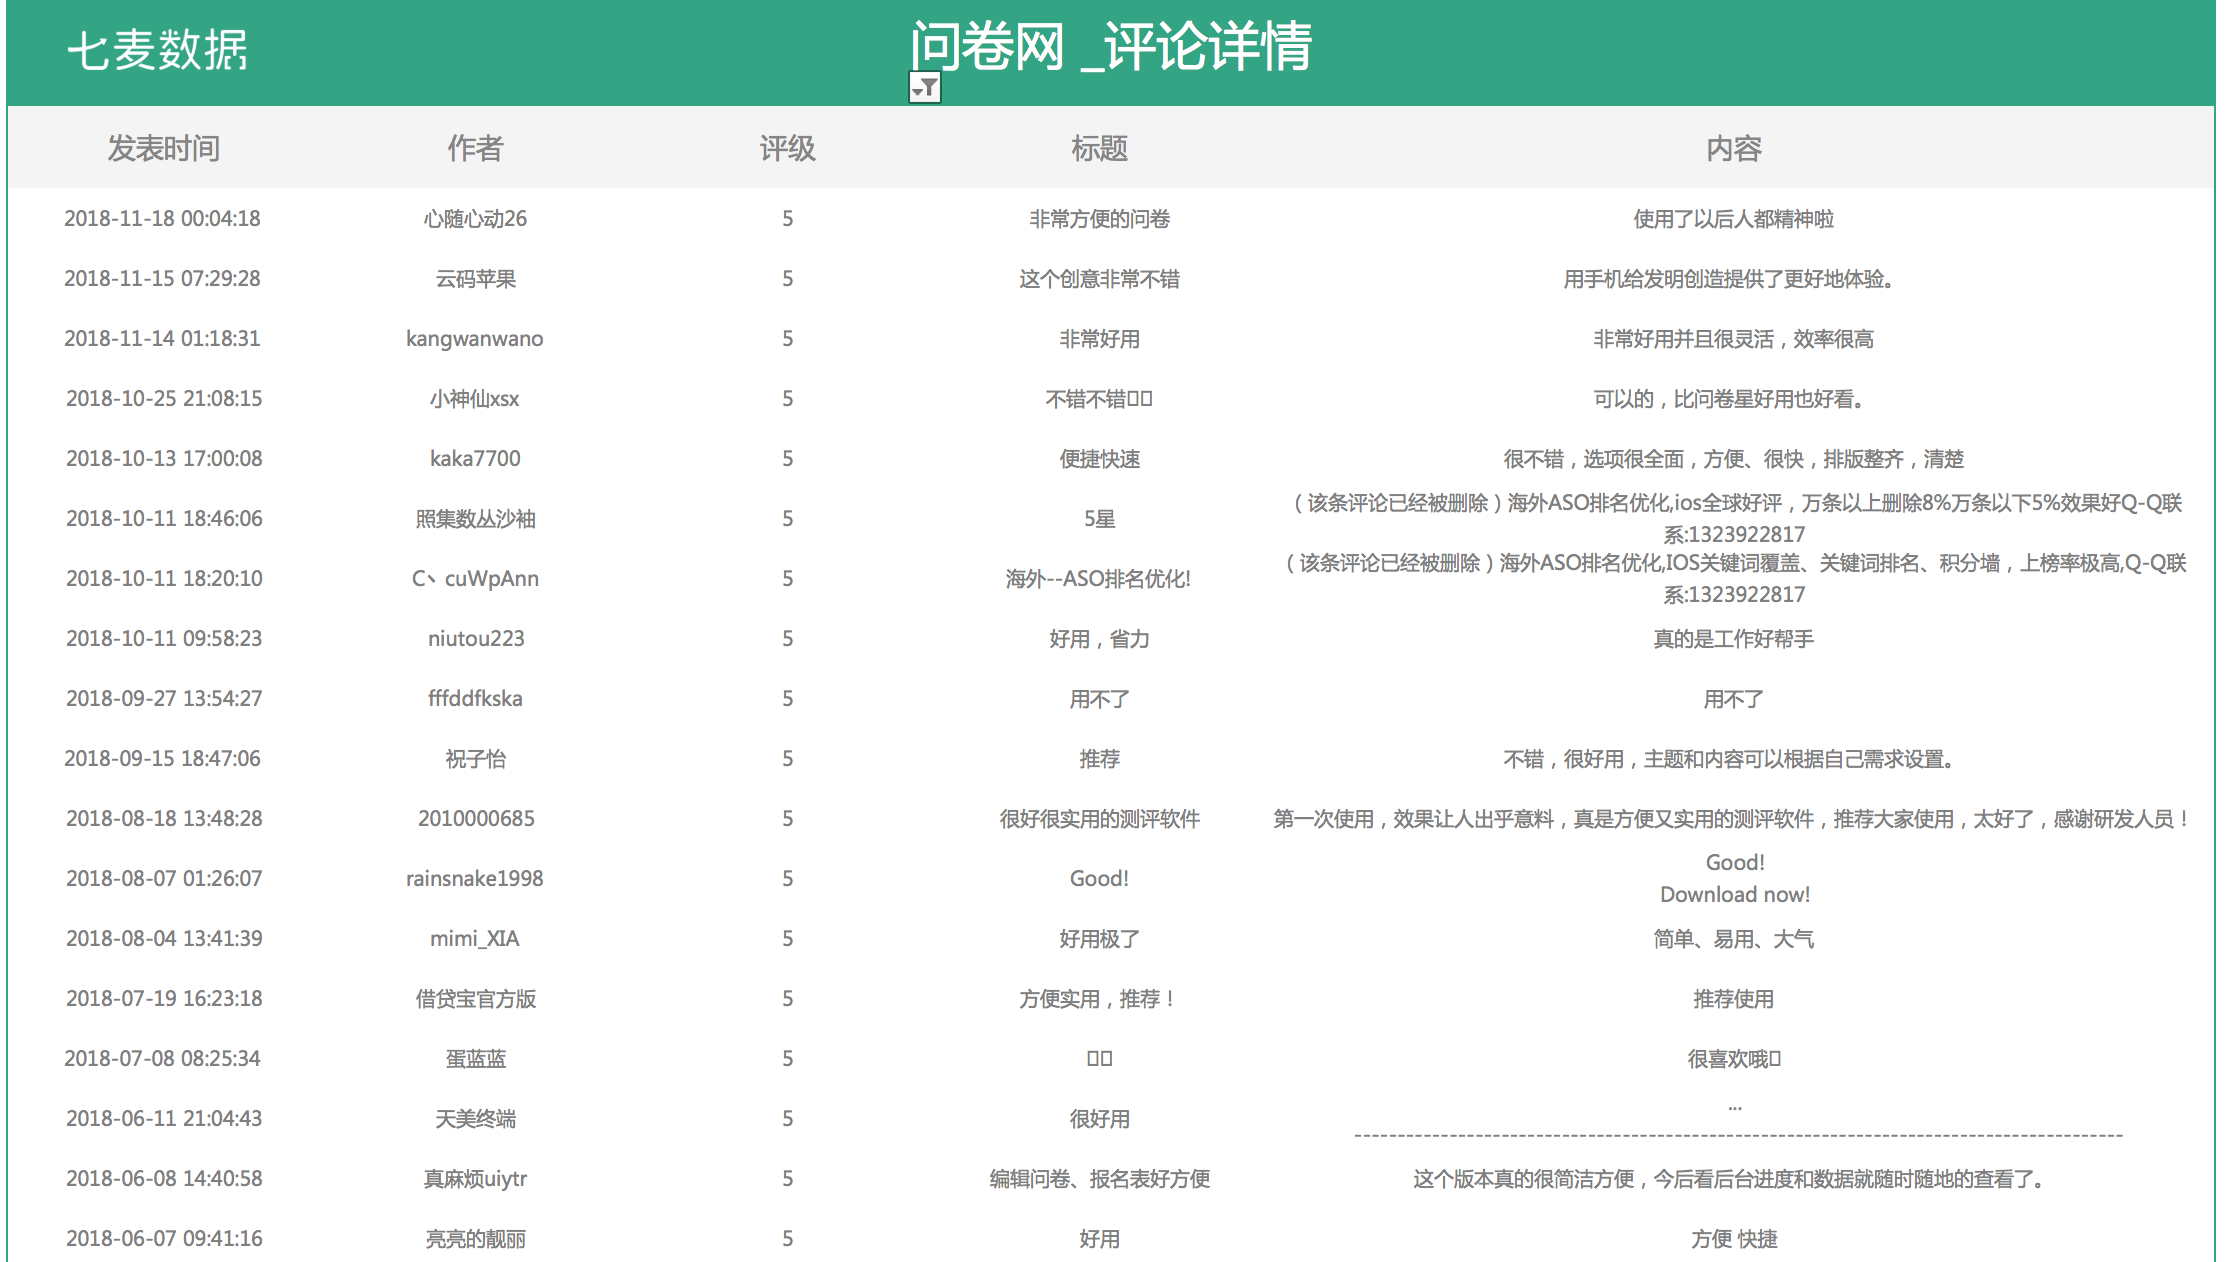
Task: Click author 2010000685
Action: click(x=476, y=819)
